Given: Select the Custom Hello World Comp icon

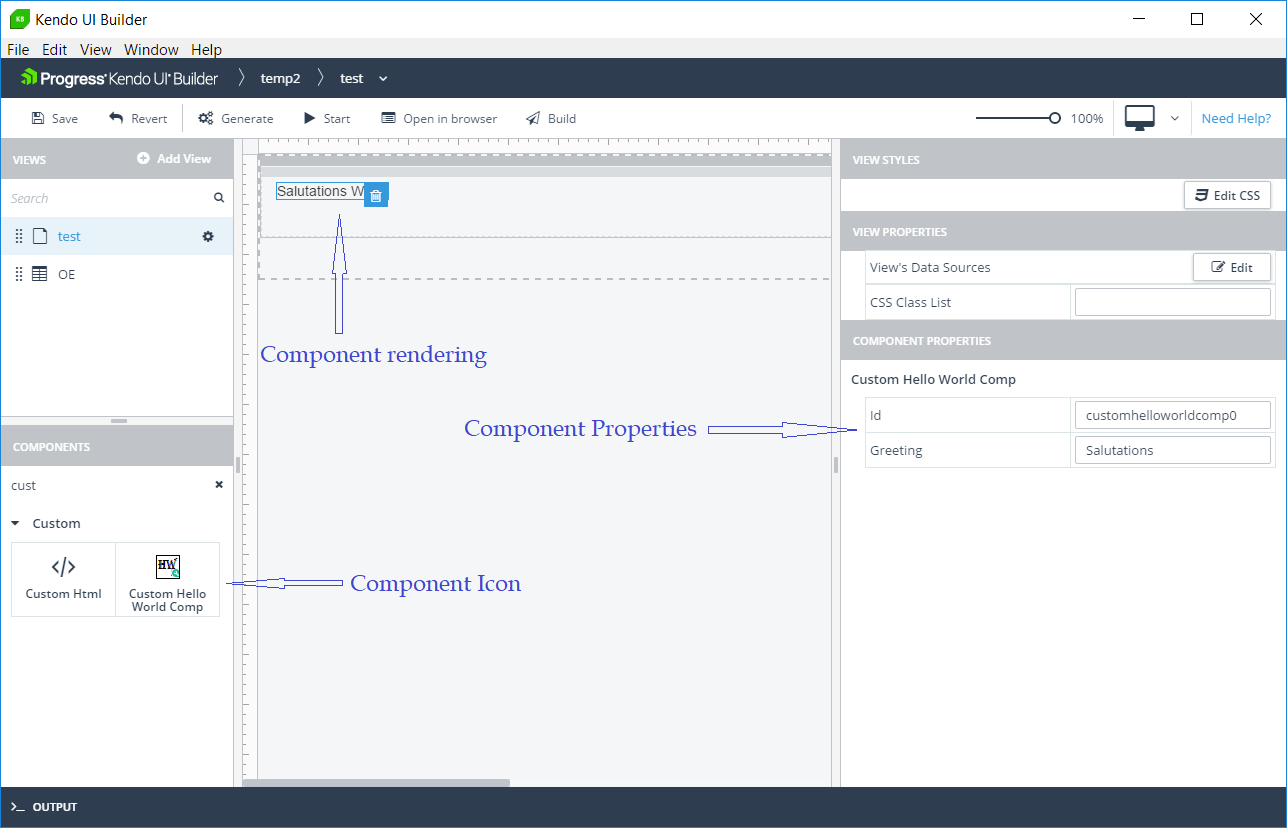Looking at the screenshot, I should 168,568.
